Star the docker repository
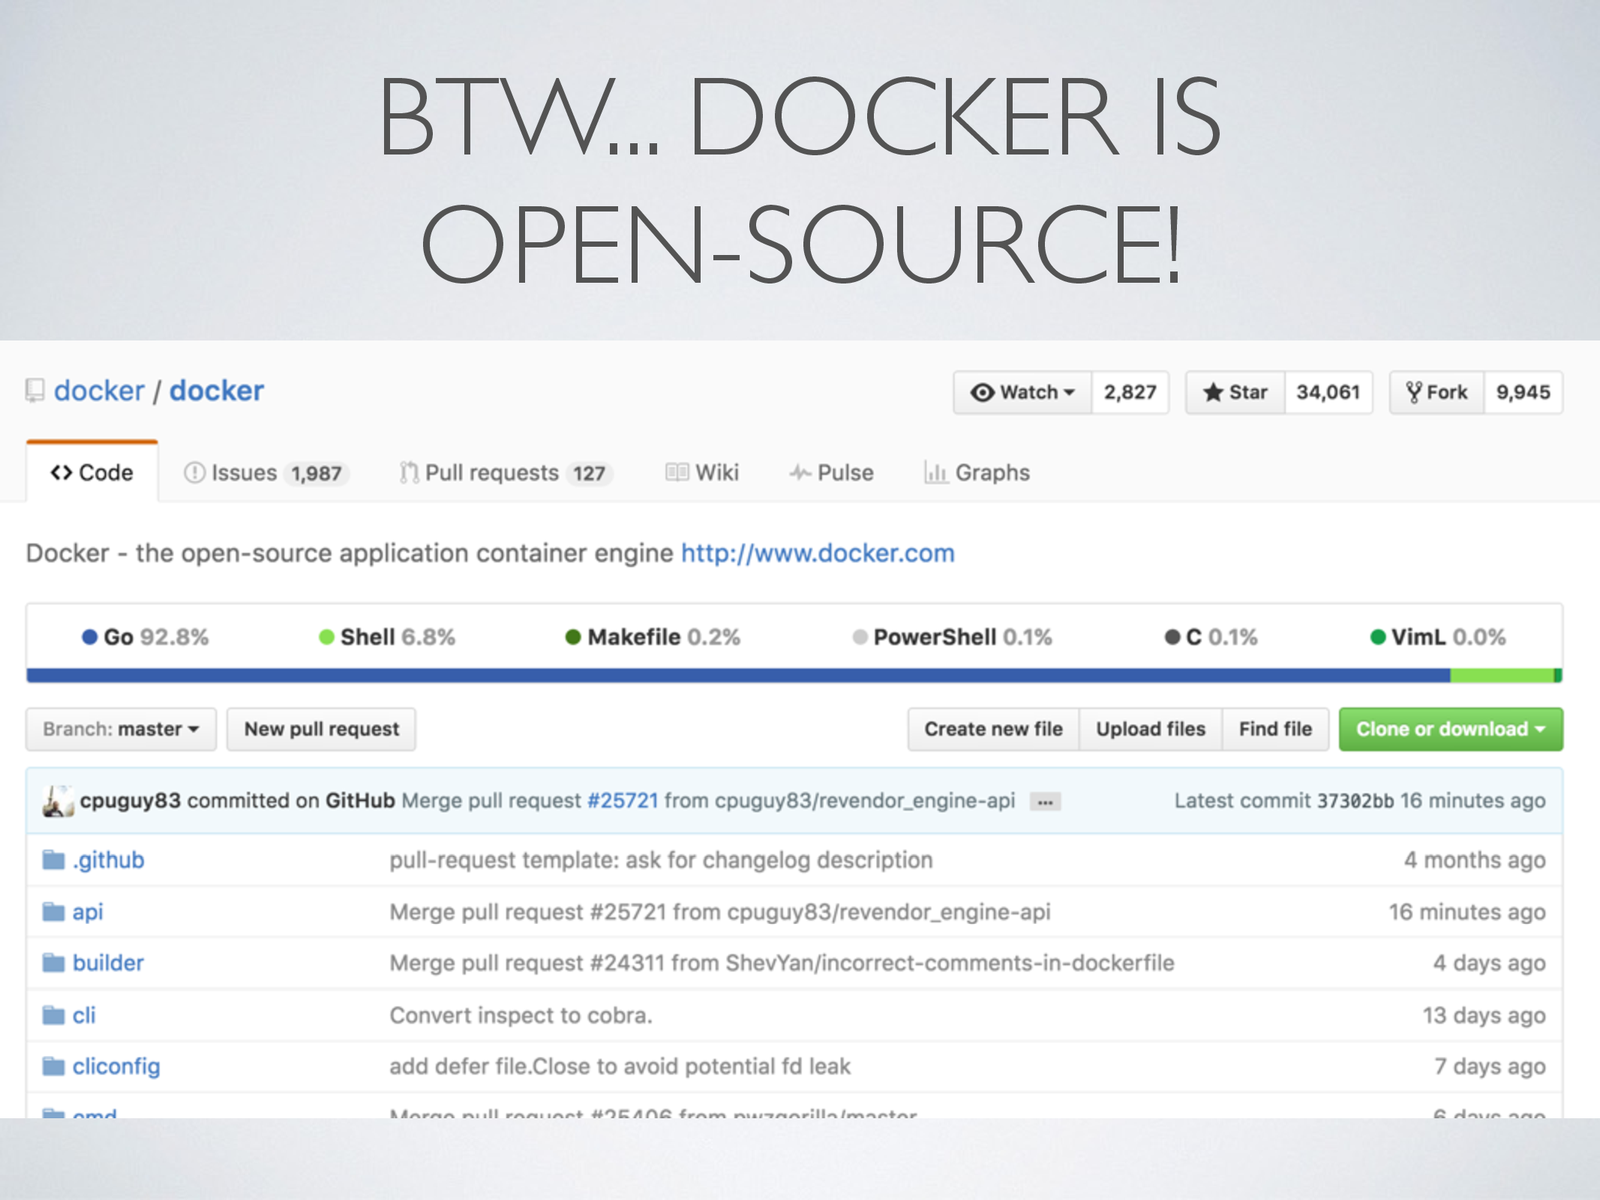 tap(1236, 392)
